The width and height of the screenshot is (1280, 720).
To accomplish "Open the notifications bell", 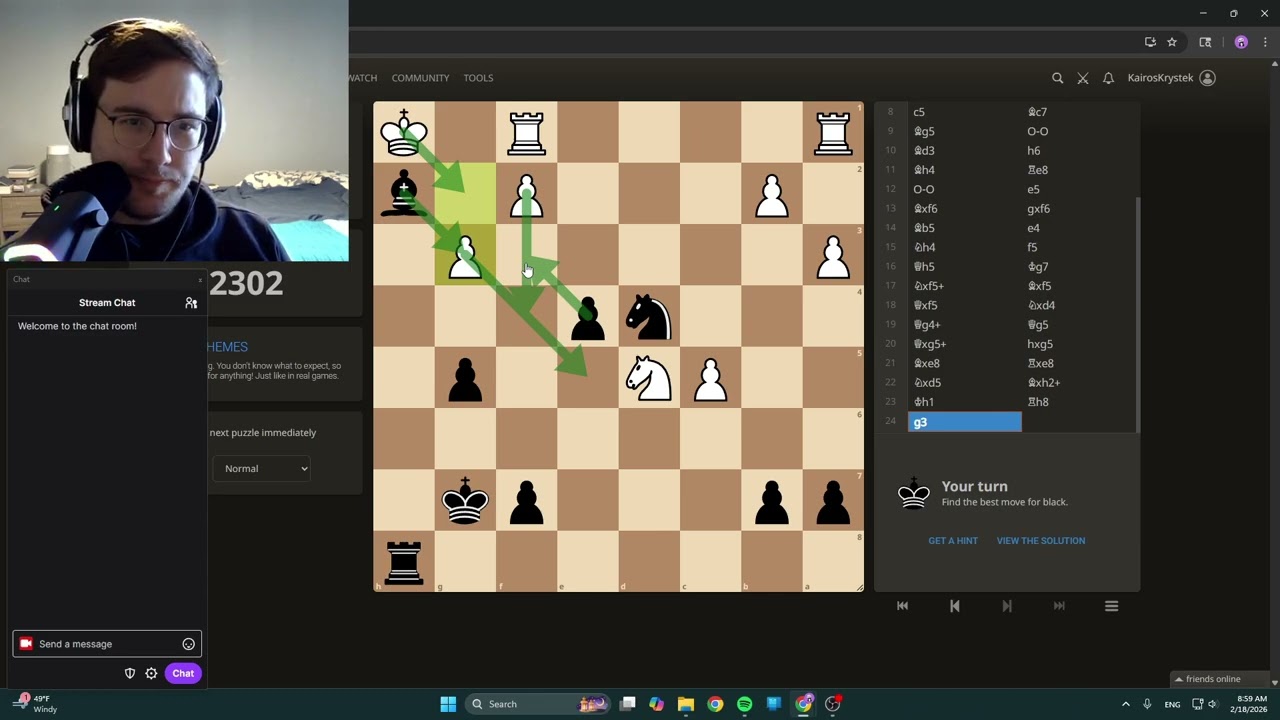I will click(x=1108, y=78).
